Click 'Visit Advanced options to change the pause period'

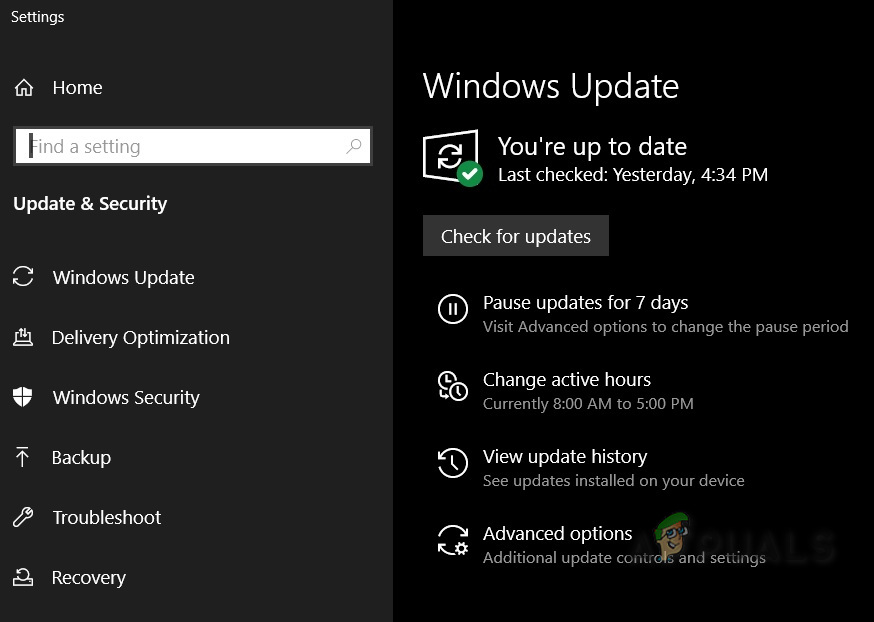click(x=666, y=327)
